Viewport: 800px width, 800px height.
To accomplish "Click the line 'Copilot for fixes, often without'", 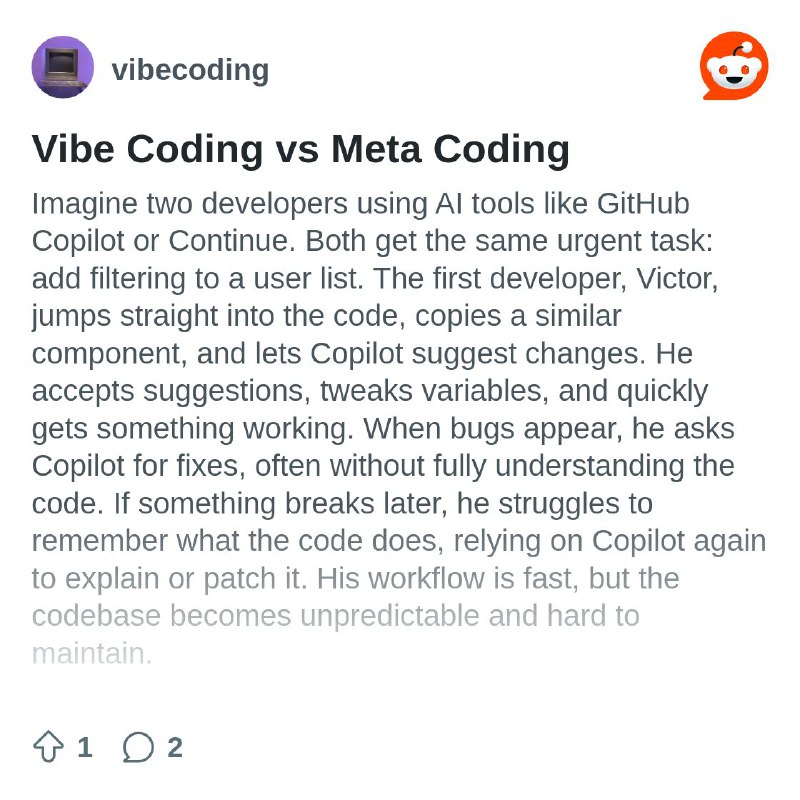I will point(383,466).
